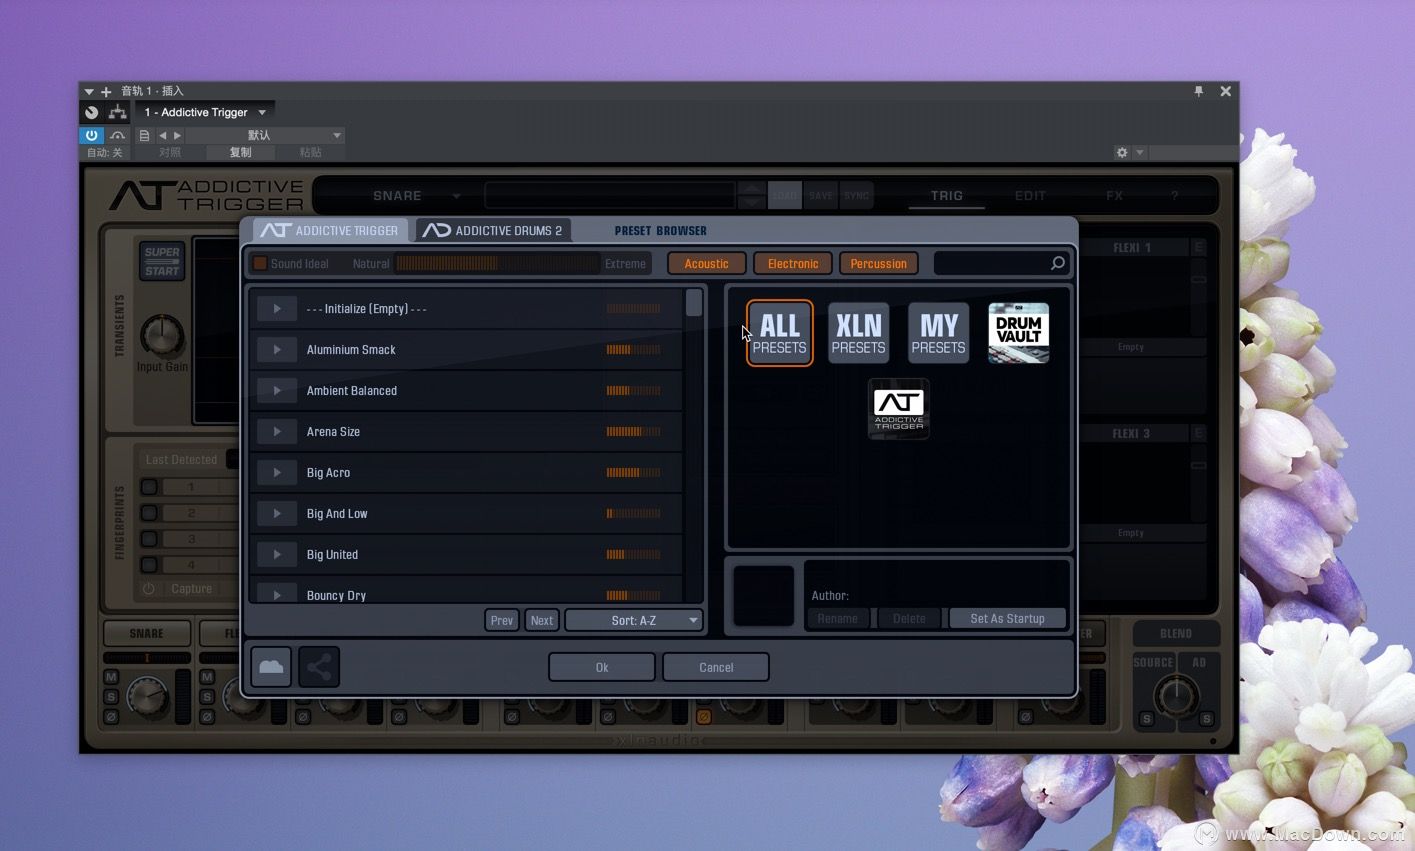Play preview of Big Acro preset

[277, 473]
